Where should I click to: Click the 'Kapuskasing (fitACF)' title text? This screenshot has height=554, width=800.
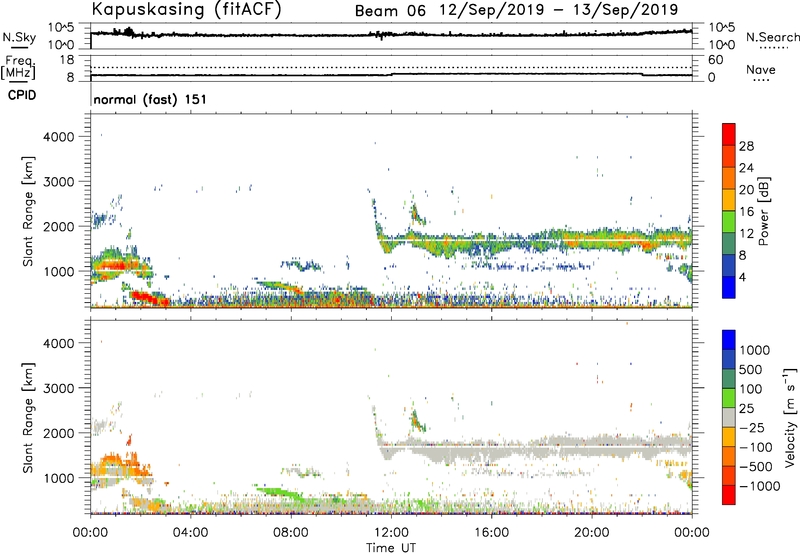[186, 9]
